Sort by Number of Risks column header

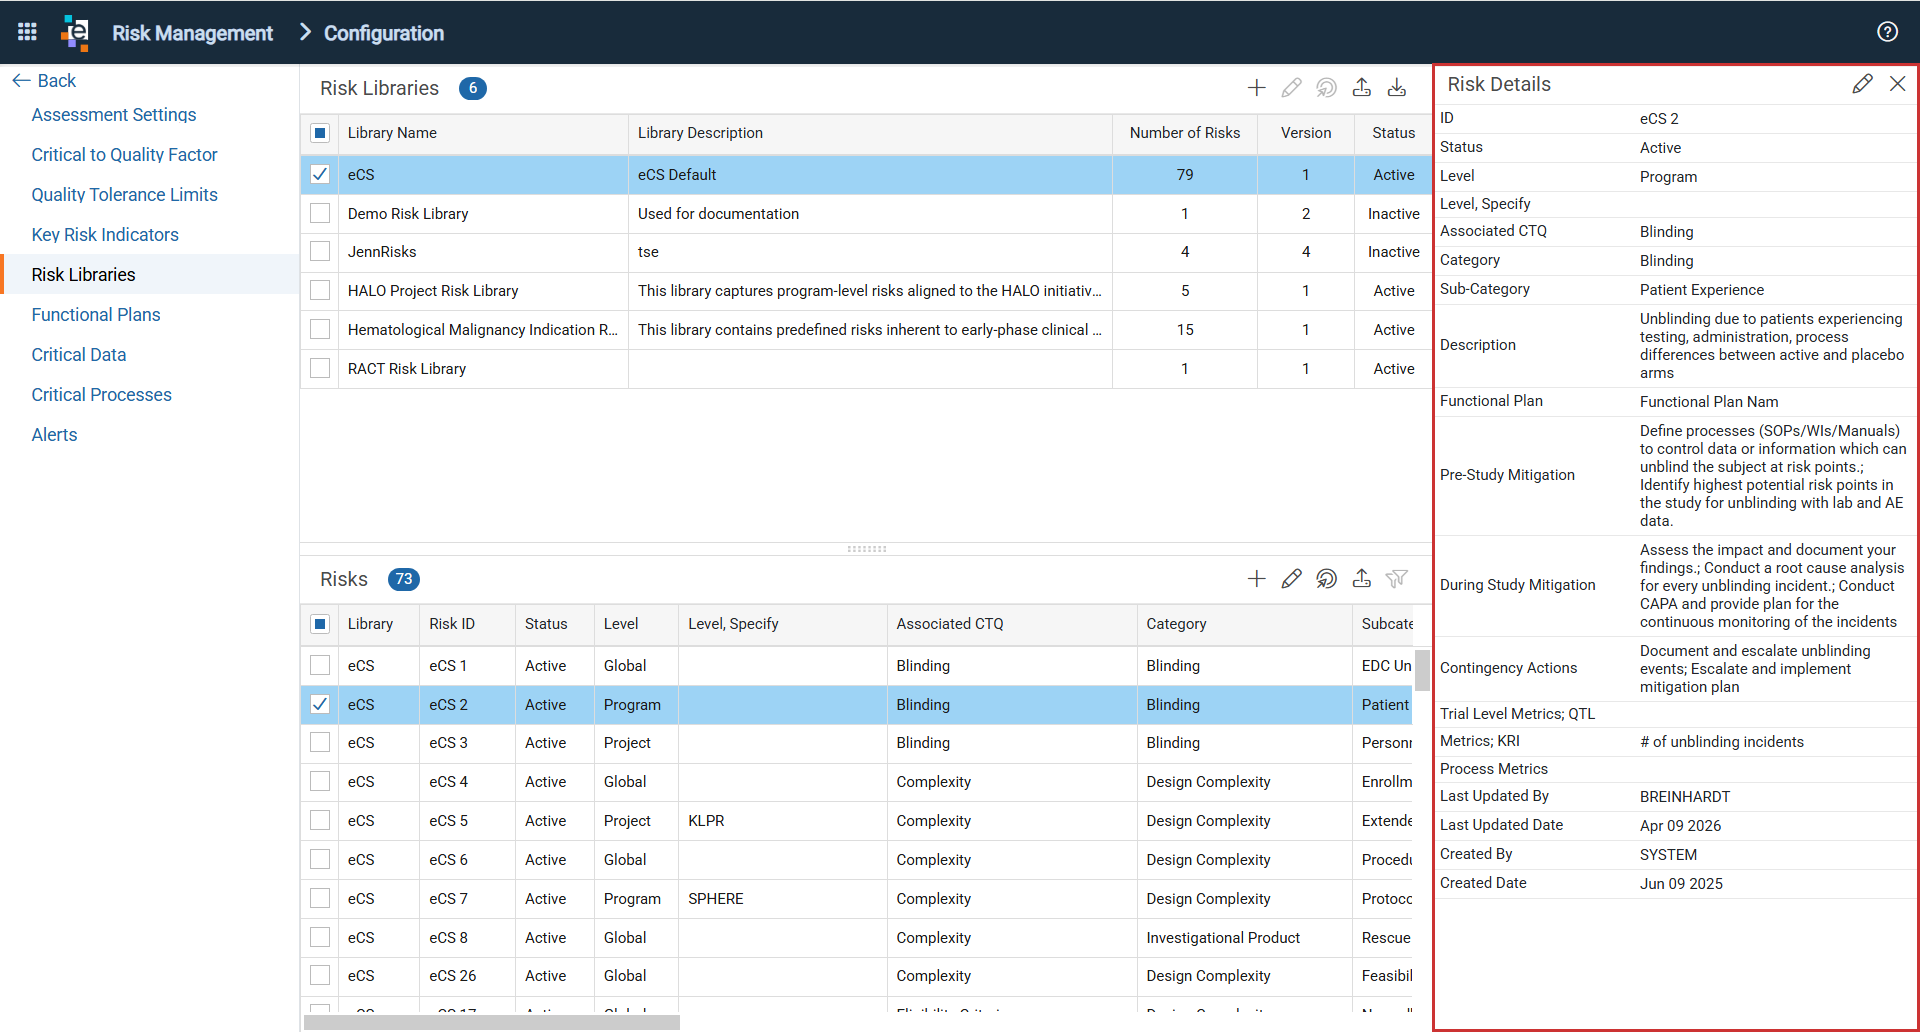pos(1185,133)
